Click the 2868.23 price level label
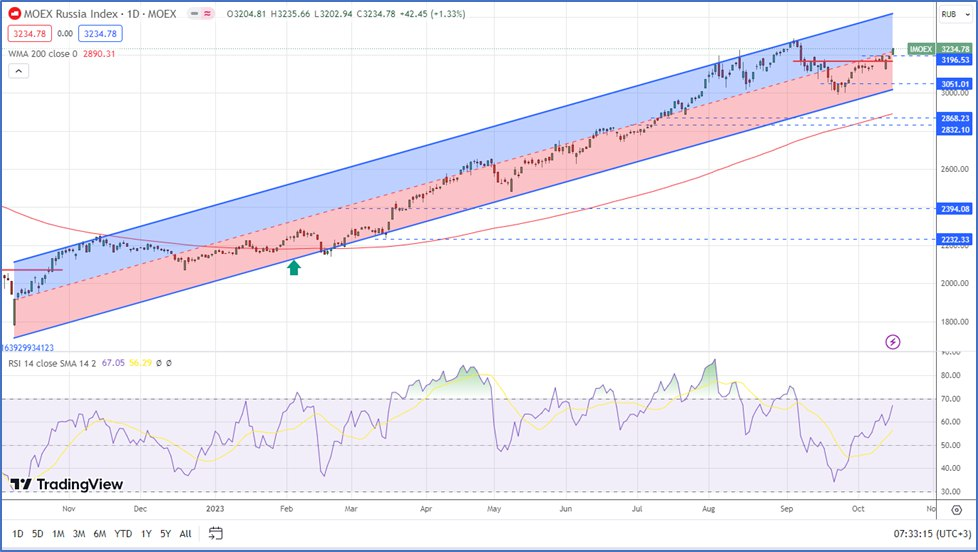 pyautogui.click(x=955, y=118)
